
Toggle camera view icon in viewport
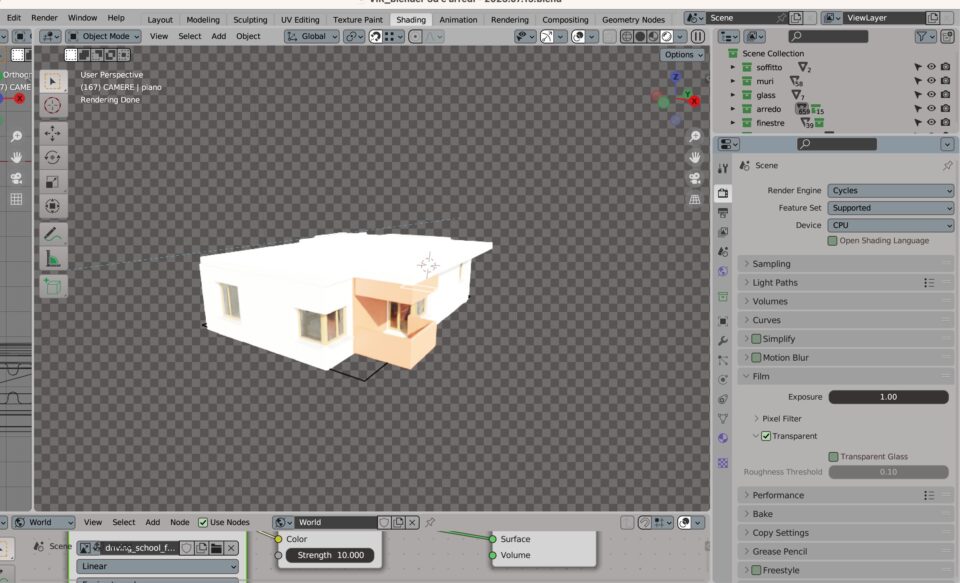click(695, 178)
